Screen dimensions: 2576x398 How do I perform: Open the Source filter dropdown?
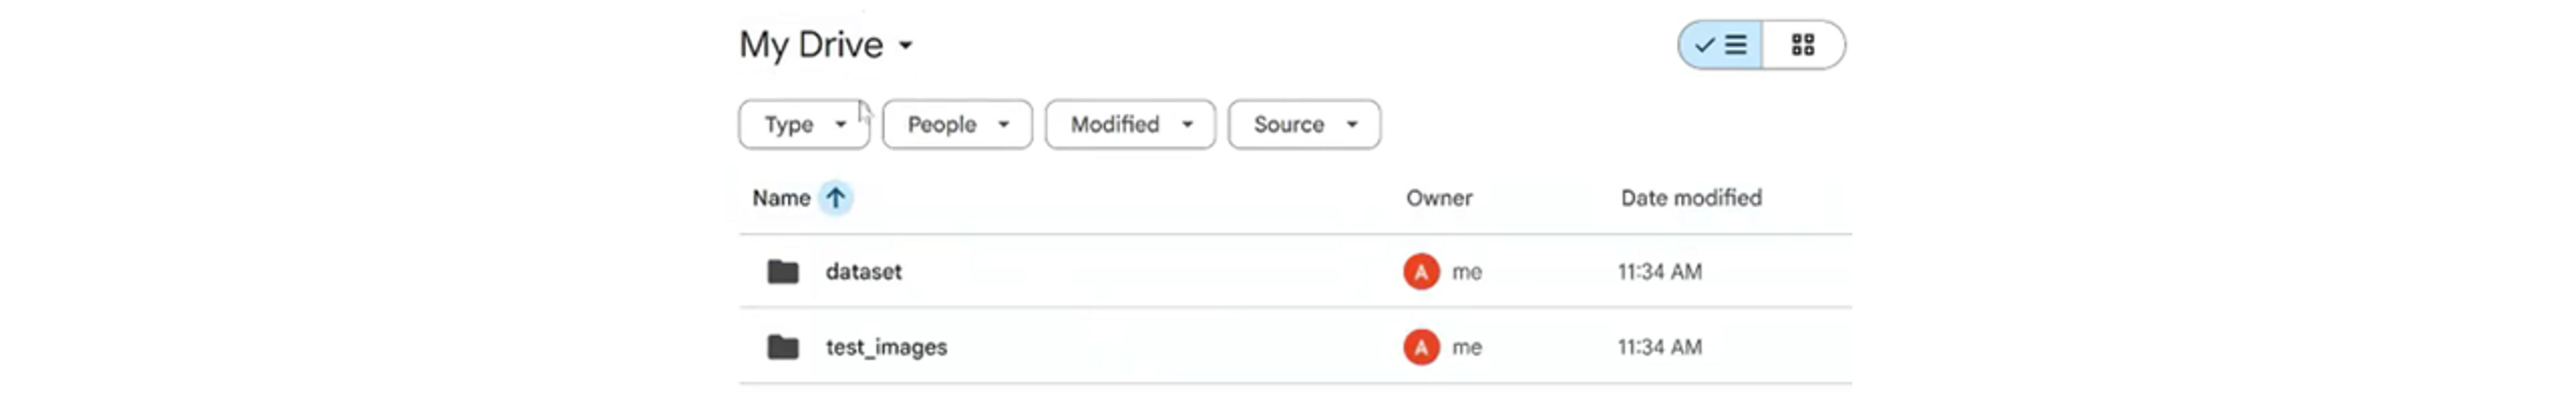1304,125
